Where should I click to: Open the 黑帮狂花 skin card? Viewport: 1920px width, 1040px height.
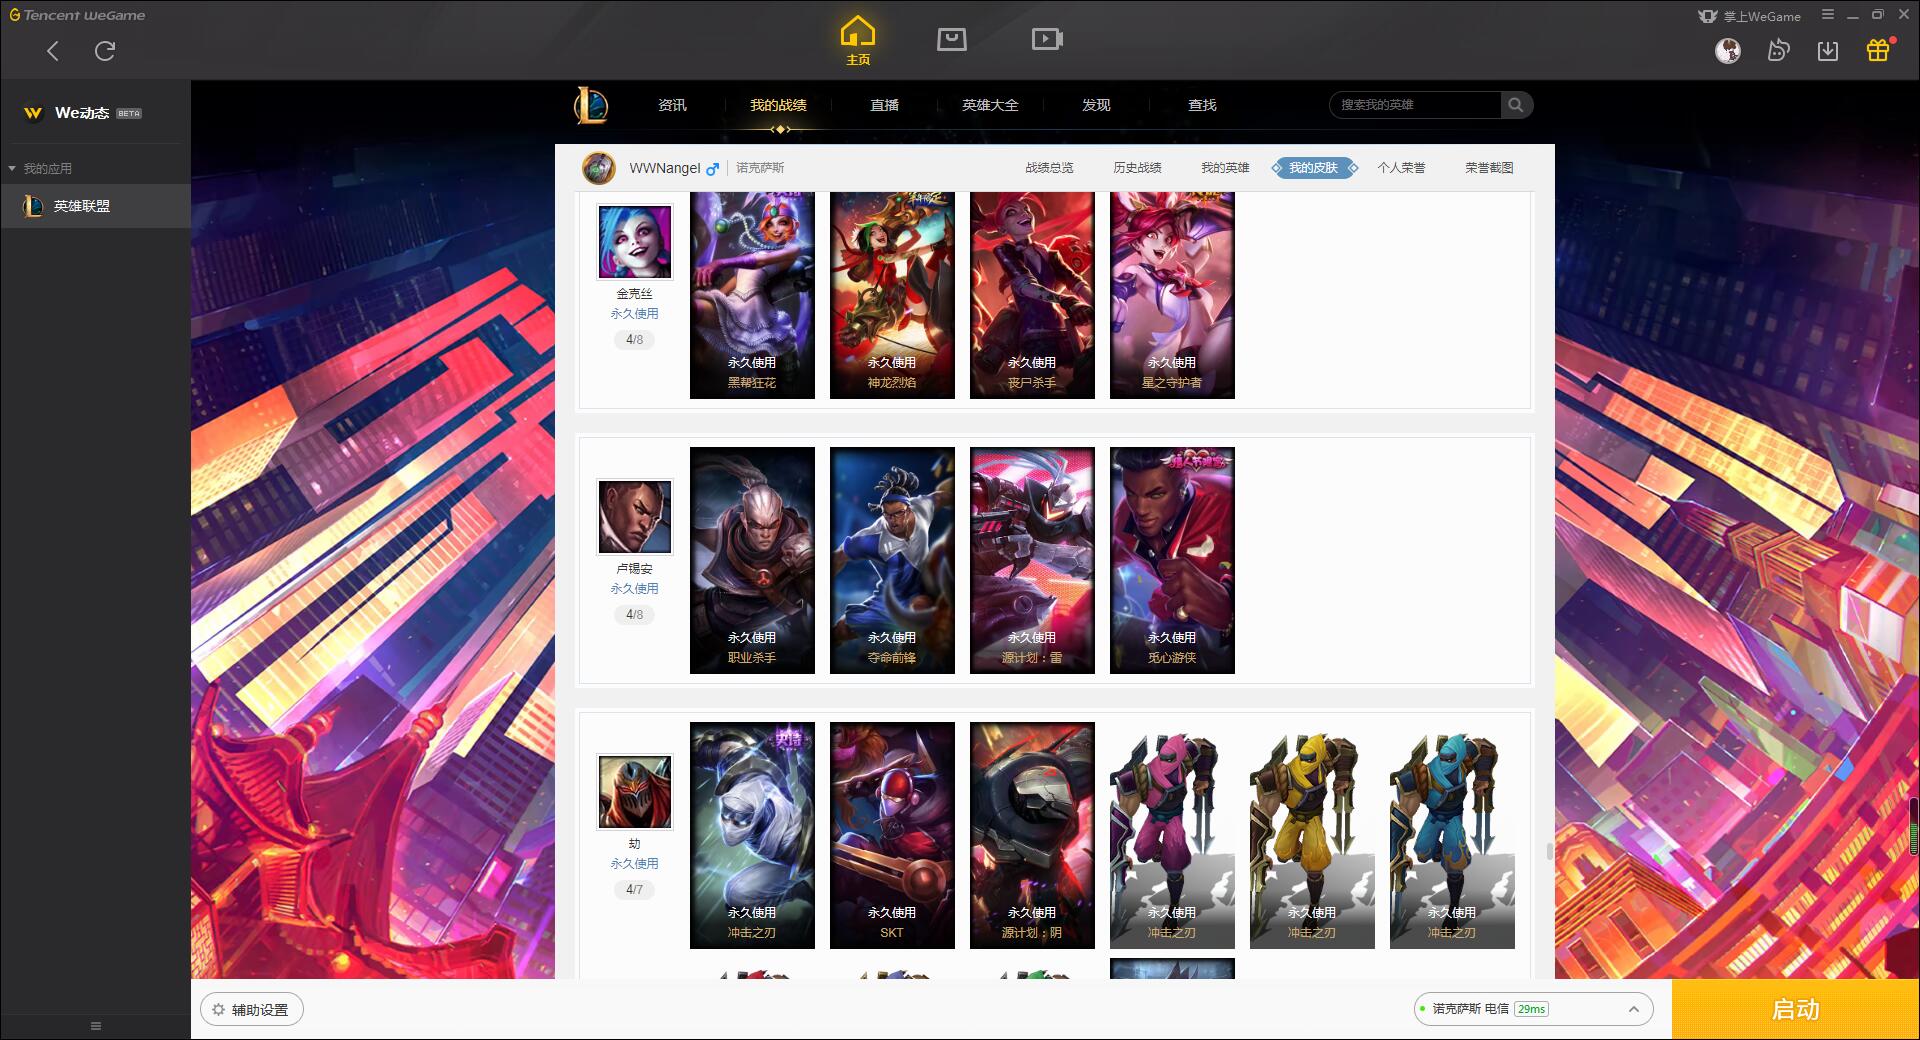(x=752, y=296)
